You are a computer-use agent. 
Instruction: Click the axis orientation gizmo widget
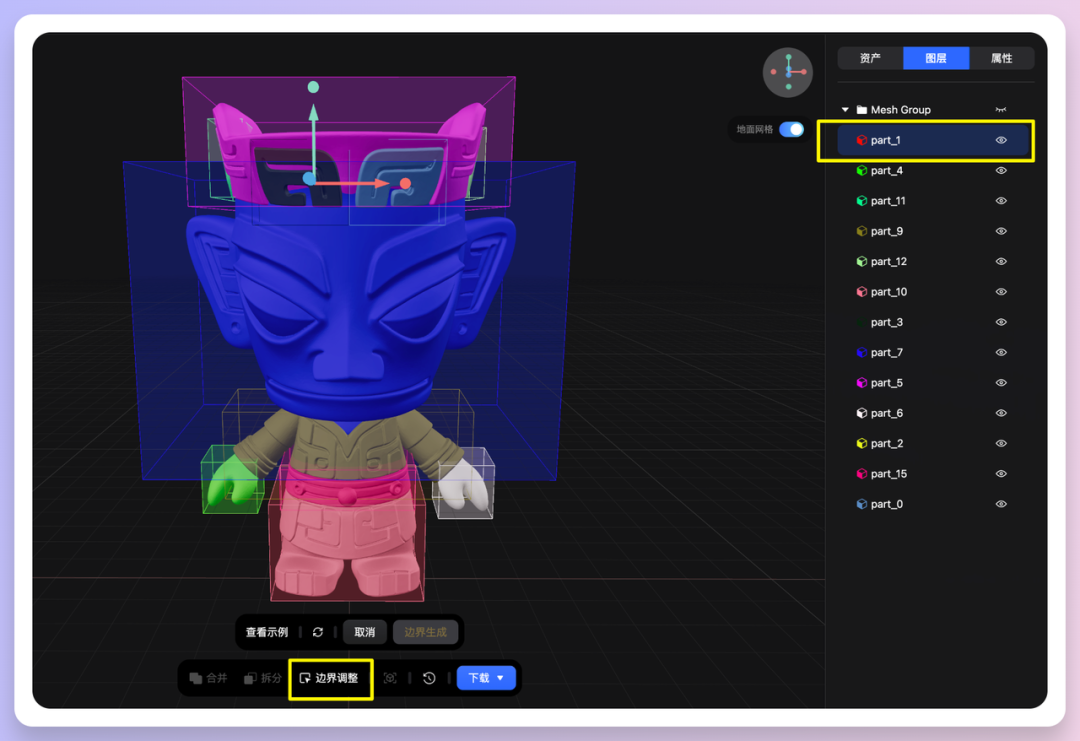pos(788,72)
